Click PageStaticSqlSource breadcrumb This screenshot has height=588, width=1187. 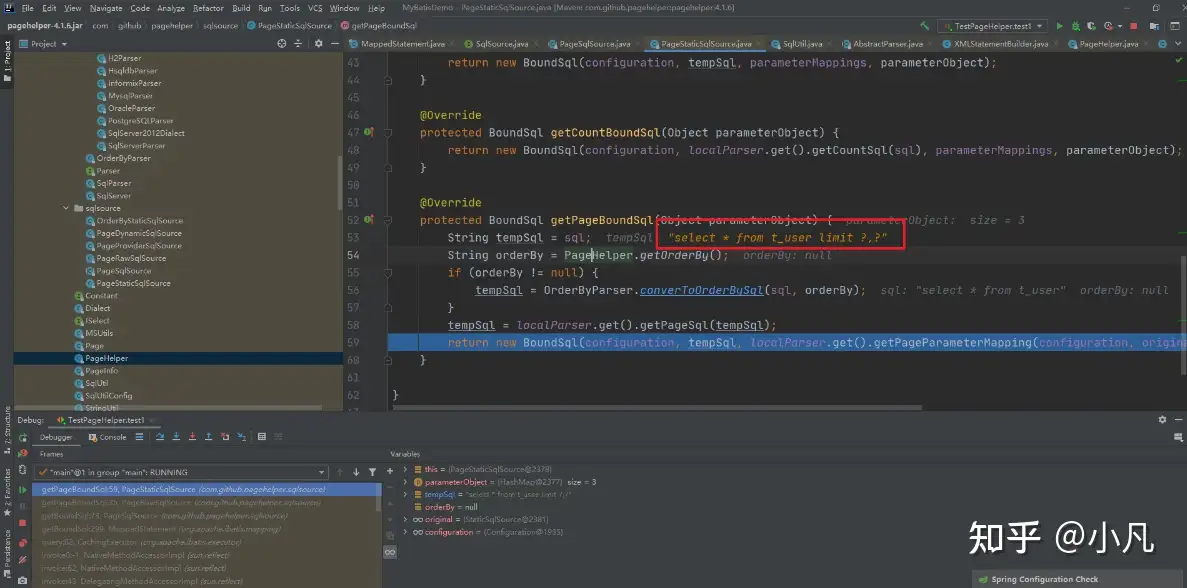click(289, 26)
